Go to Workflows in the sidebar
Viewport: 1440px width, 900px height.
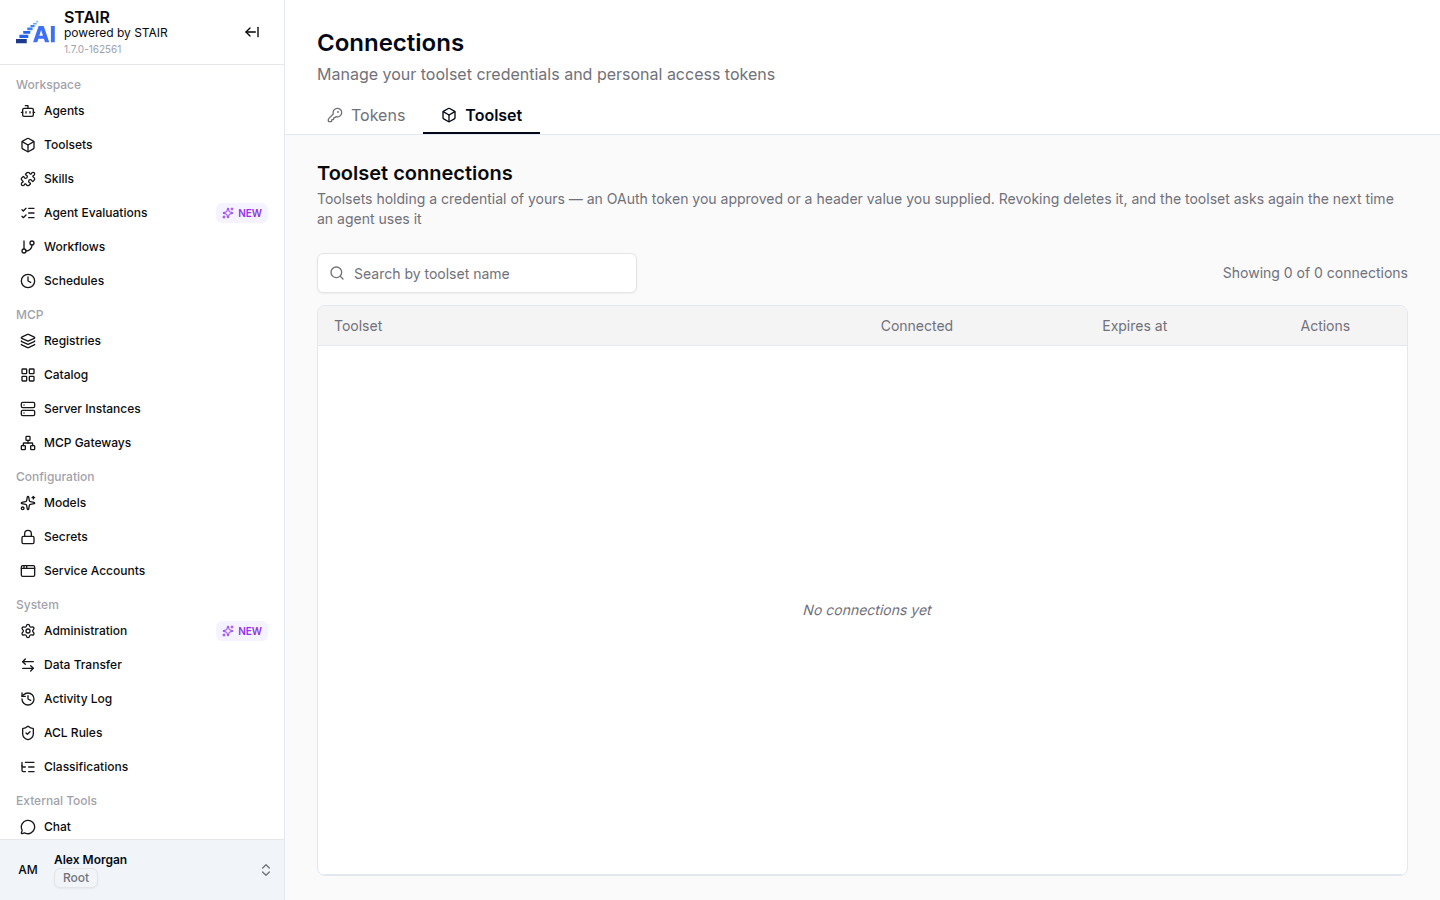tap(142, 247)
